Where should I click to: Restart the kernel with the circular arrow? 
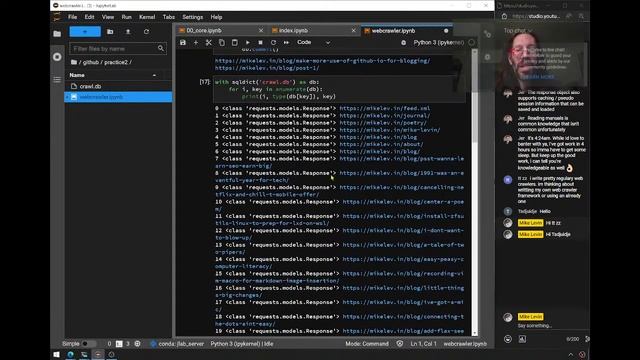click(273, 42)
